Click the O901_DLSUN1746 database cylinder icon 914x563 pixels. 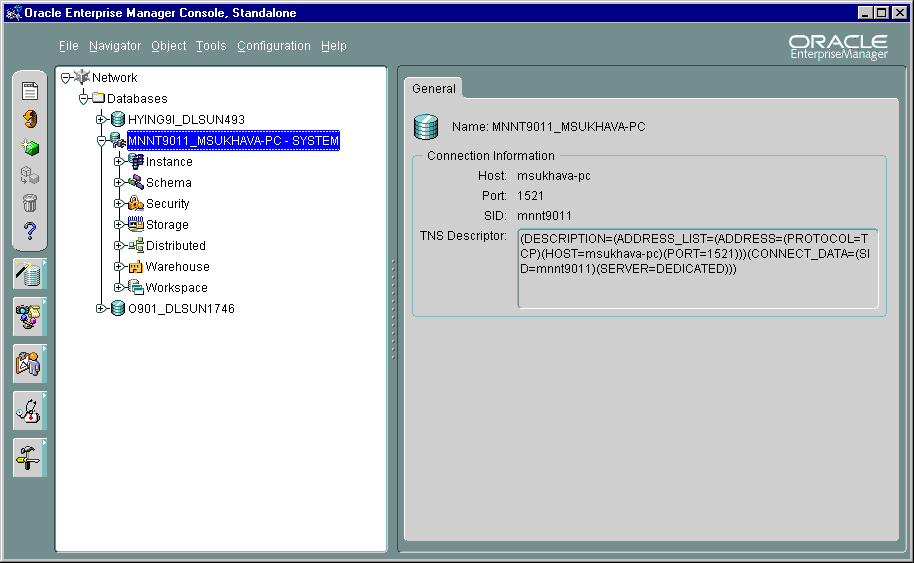tap(118, 308)
